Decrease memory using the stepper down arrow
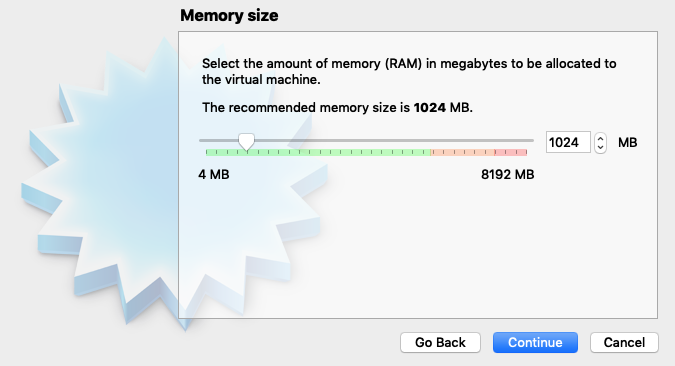Image resolution: width=675 pixels, height=366 pixels. click(601, 148)
